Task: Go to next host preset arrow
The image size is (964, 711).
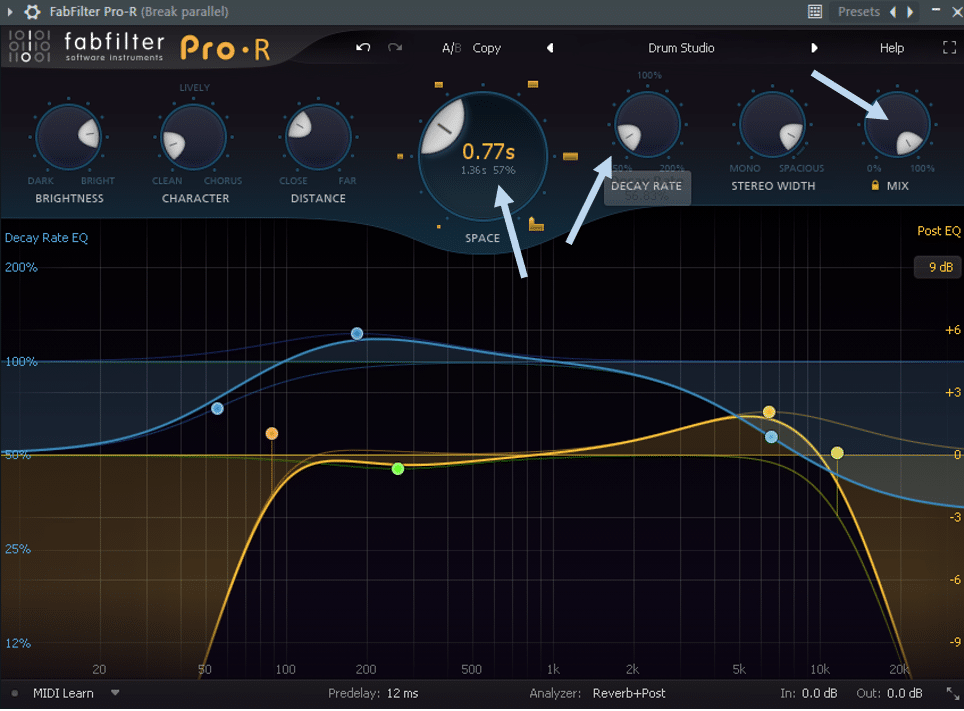Action: click(x=910, y=12)
